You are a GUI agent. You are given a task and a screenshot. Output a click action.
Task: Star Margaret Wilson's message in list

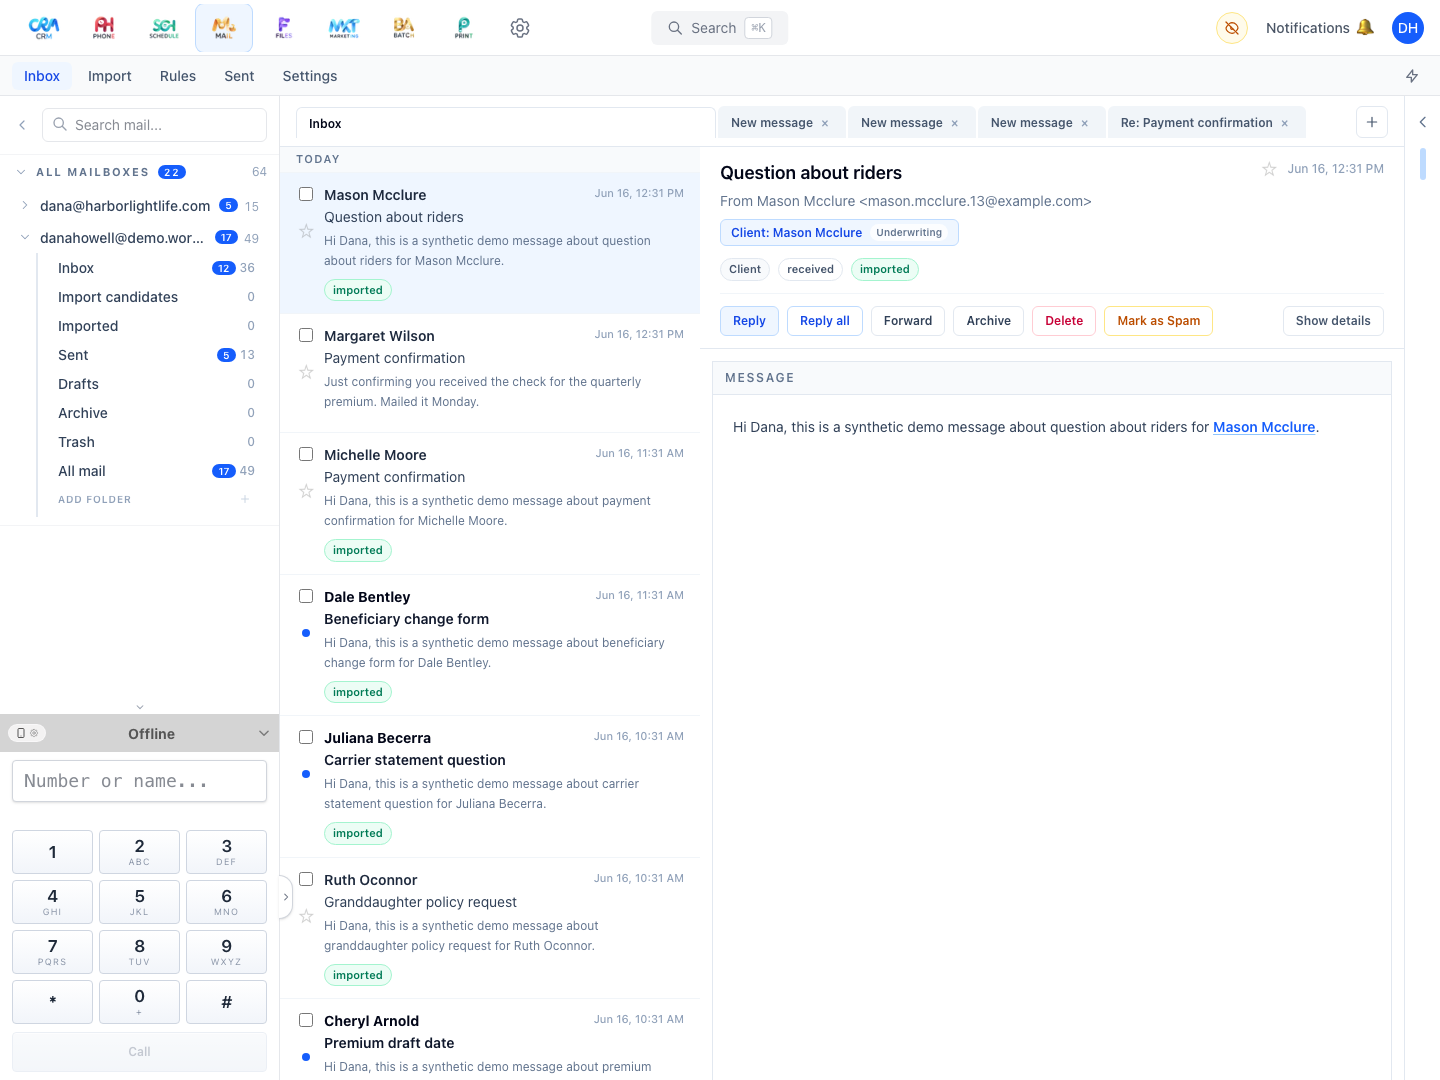pos(307,372)
